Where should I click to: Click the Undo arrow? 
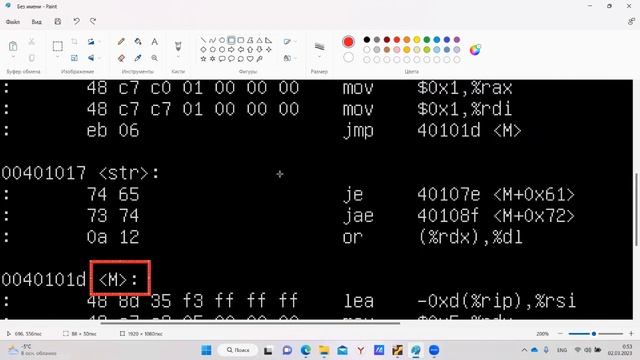pyautogui.click(x=76, y=22)
